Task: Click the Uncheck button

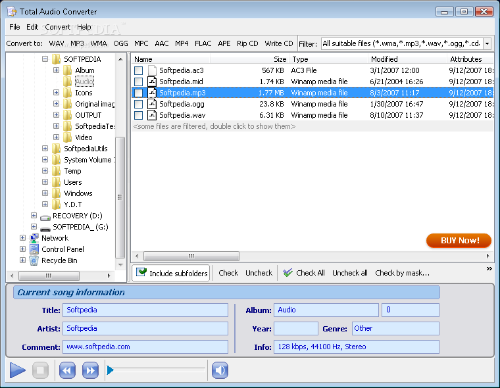Action: tap(259, 273)
